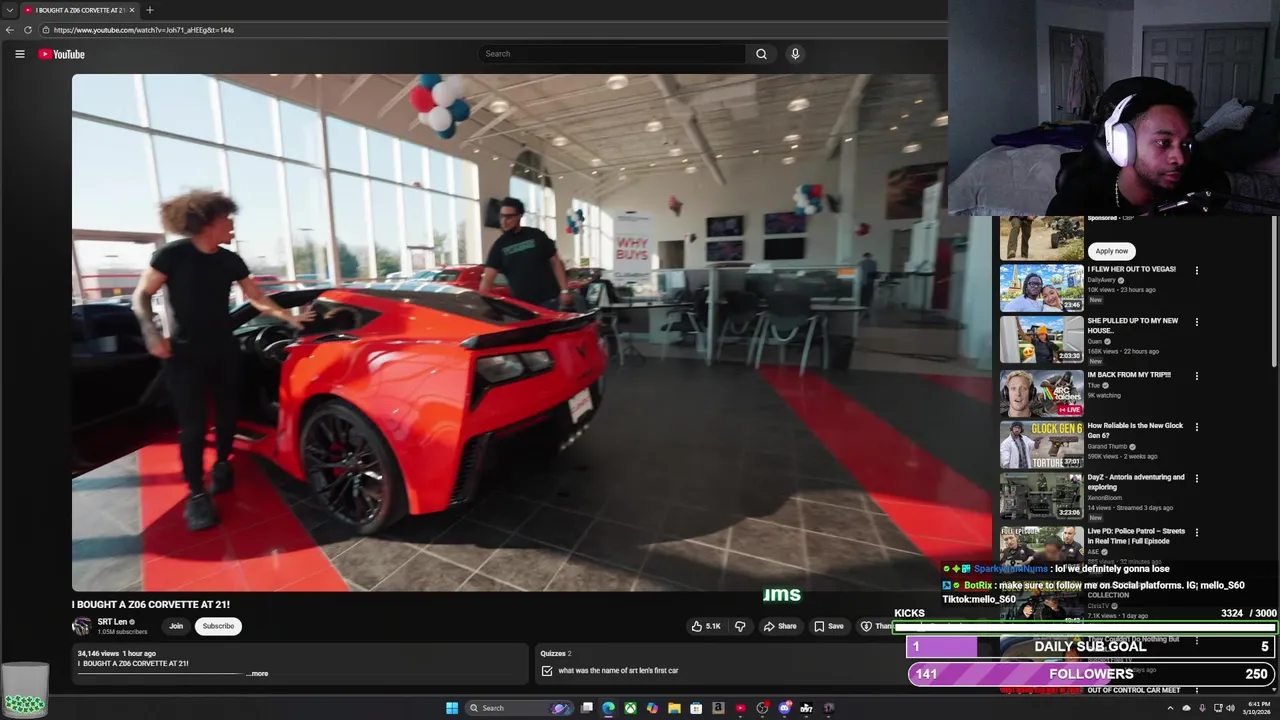This screenshot has height=720, width=1280.
Task: Activate the voice search microphone
Action: pos(795,54)
